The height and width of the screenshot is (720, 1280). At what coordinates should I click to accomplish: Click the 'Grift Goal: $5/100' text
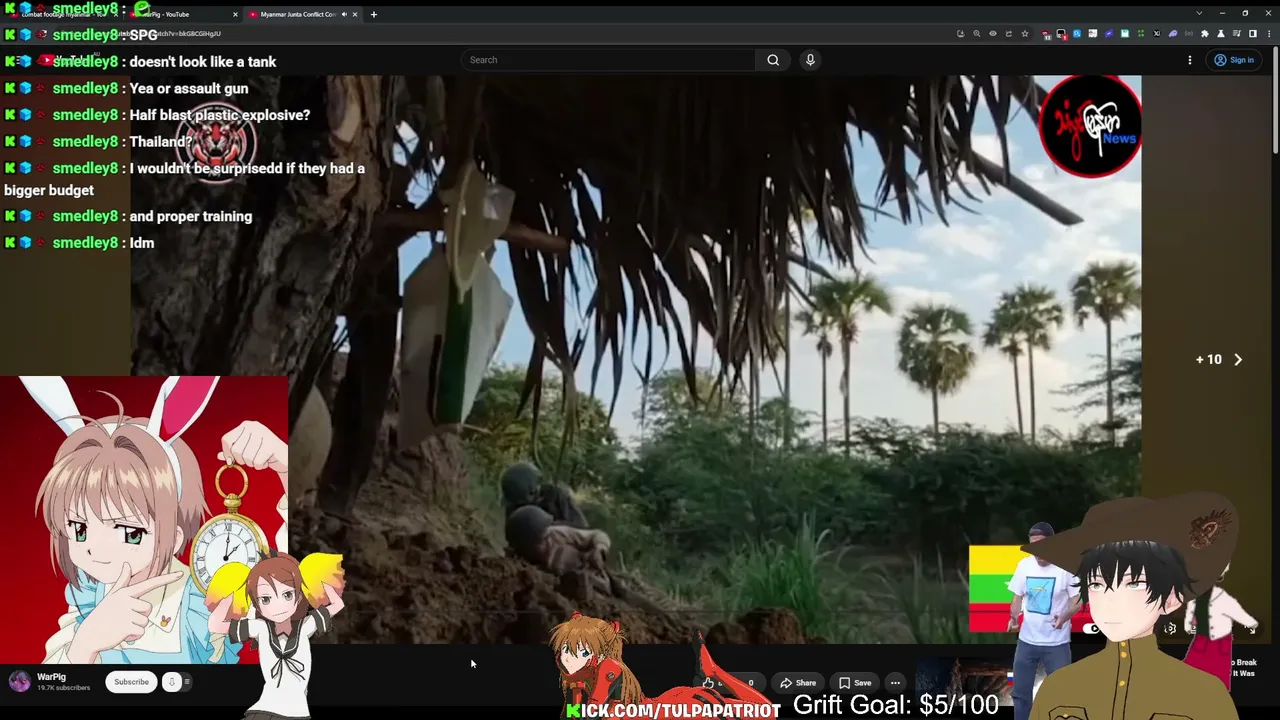click(896, 705)
